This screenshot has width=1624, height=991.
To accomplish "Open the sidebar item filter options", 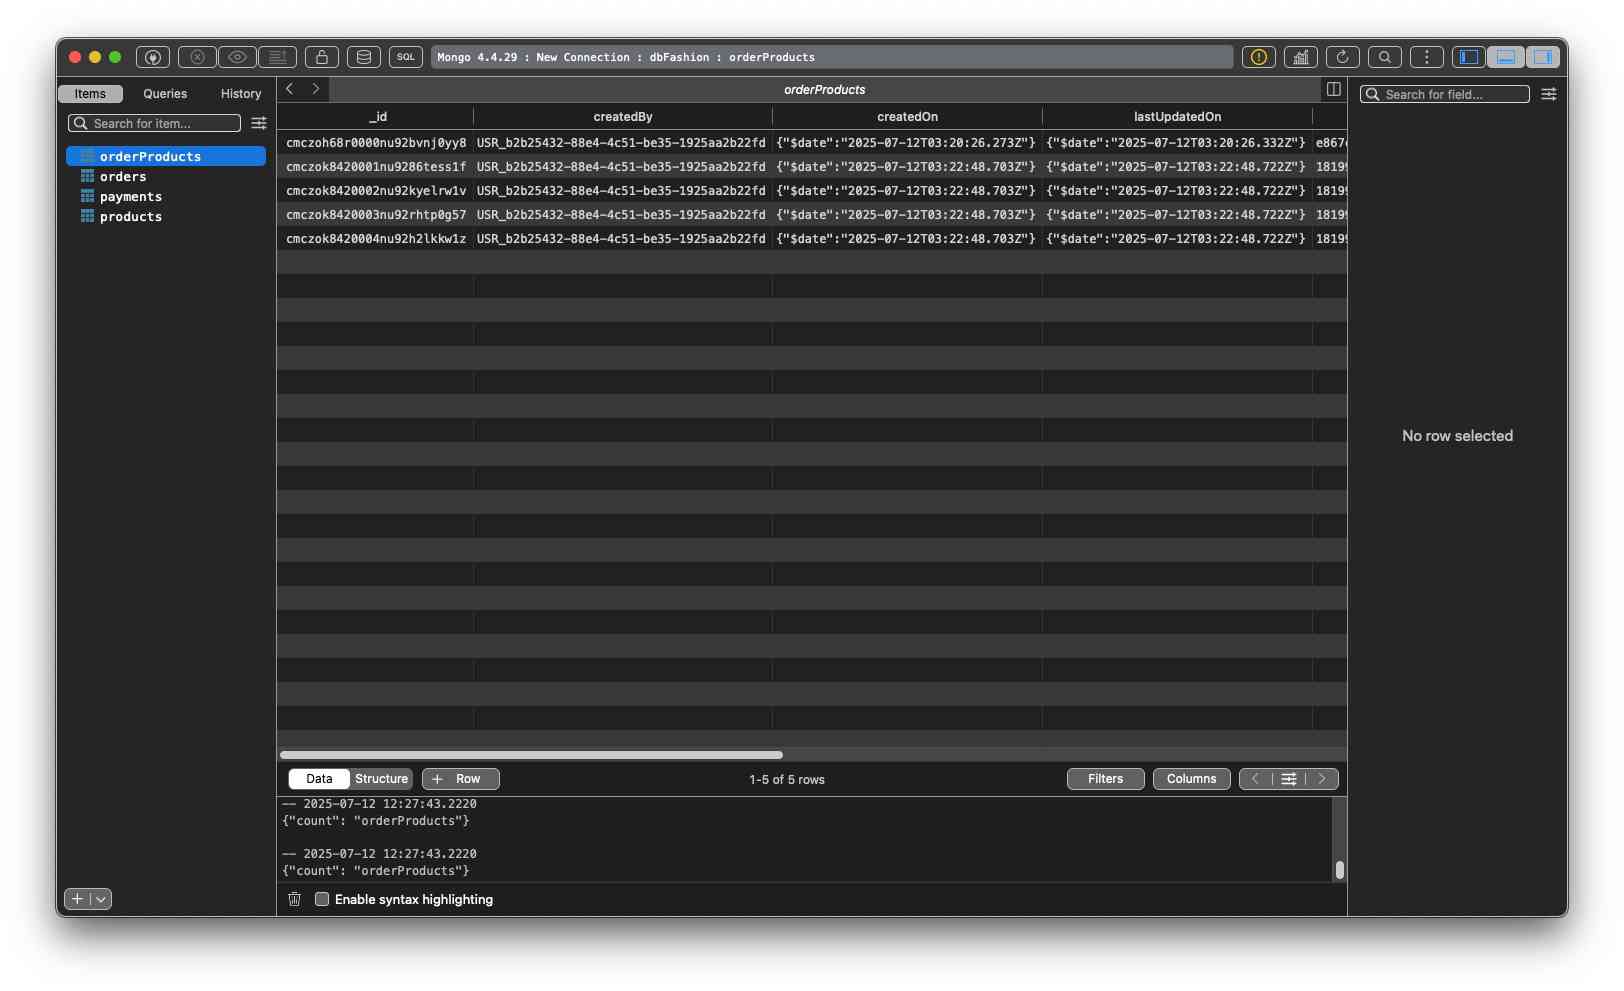I will point(259,123).
